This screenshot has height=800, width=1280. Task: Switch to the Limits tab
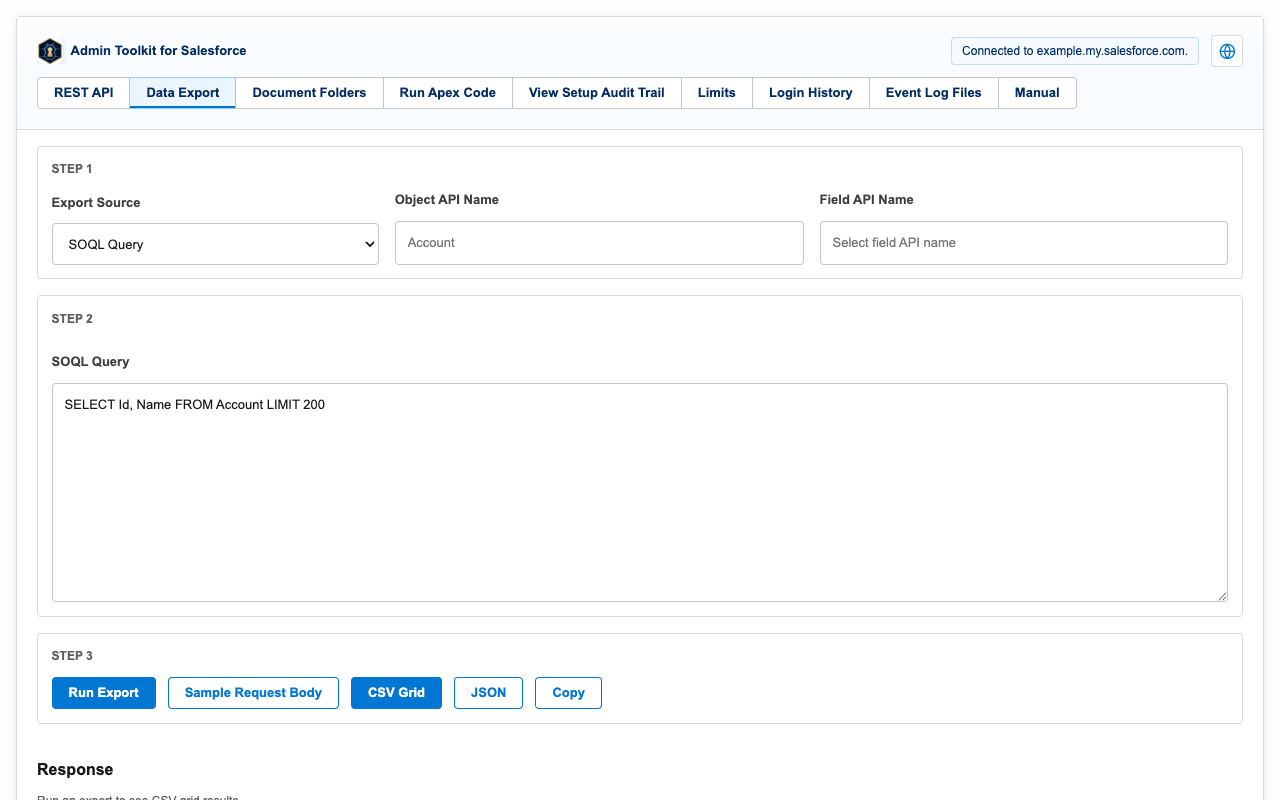pyautogui.click(x=717, y=93)
